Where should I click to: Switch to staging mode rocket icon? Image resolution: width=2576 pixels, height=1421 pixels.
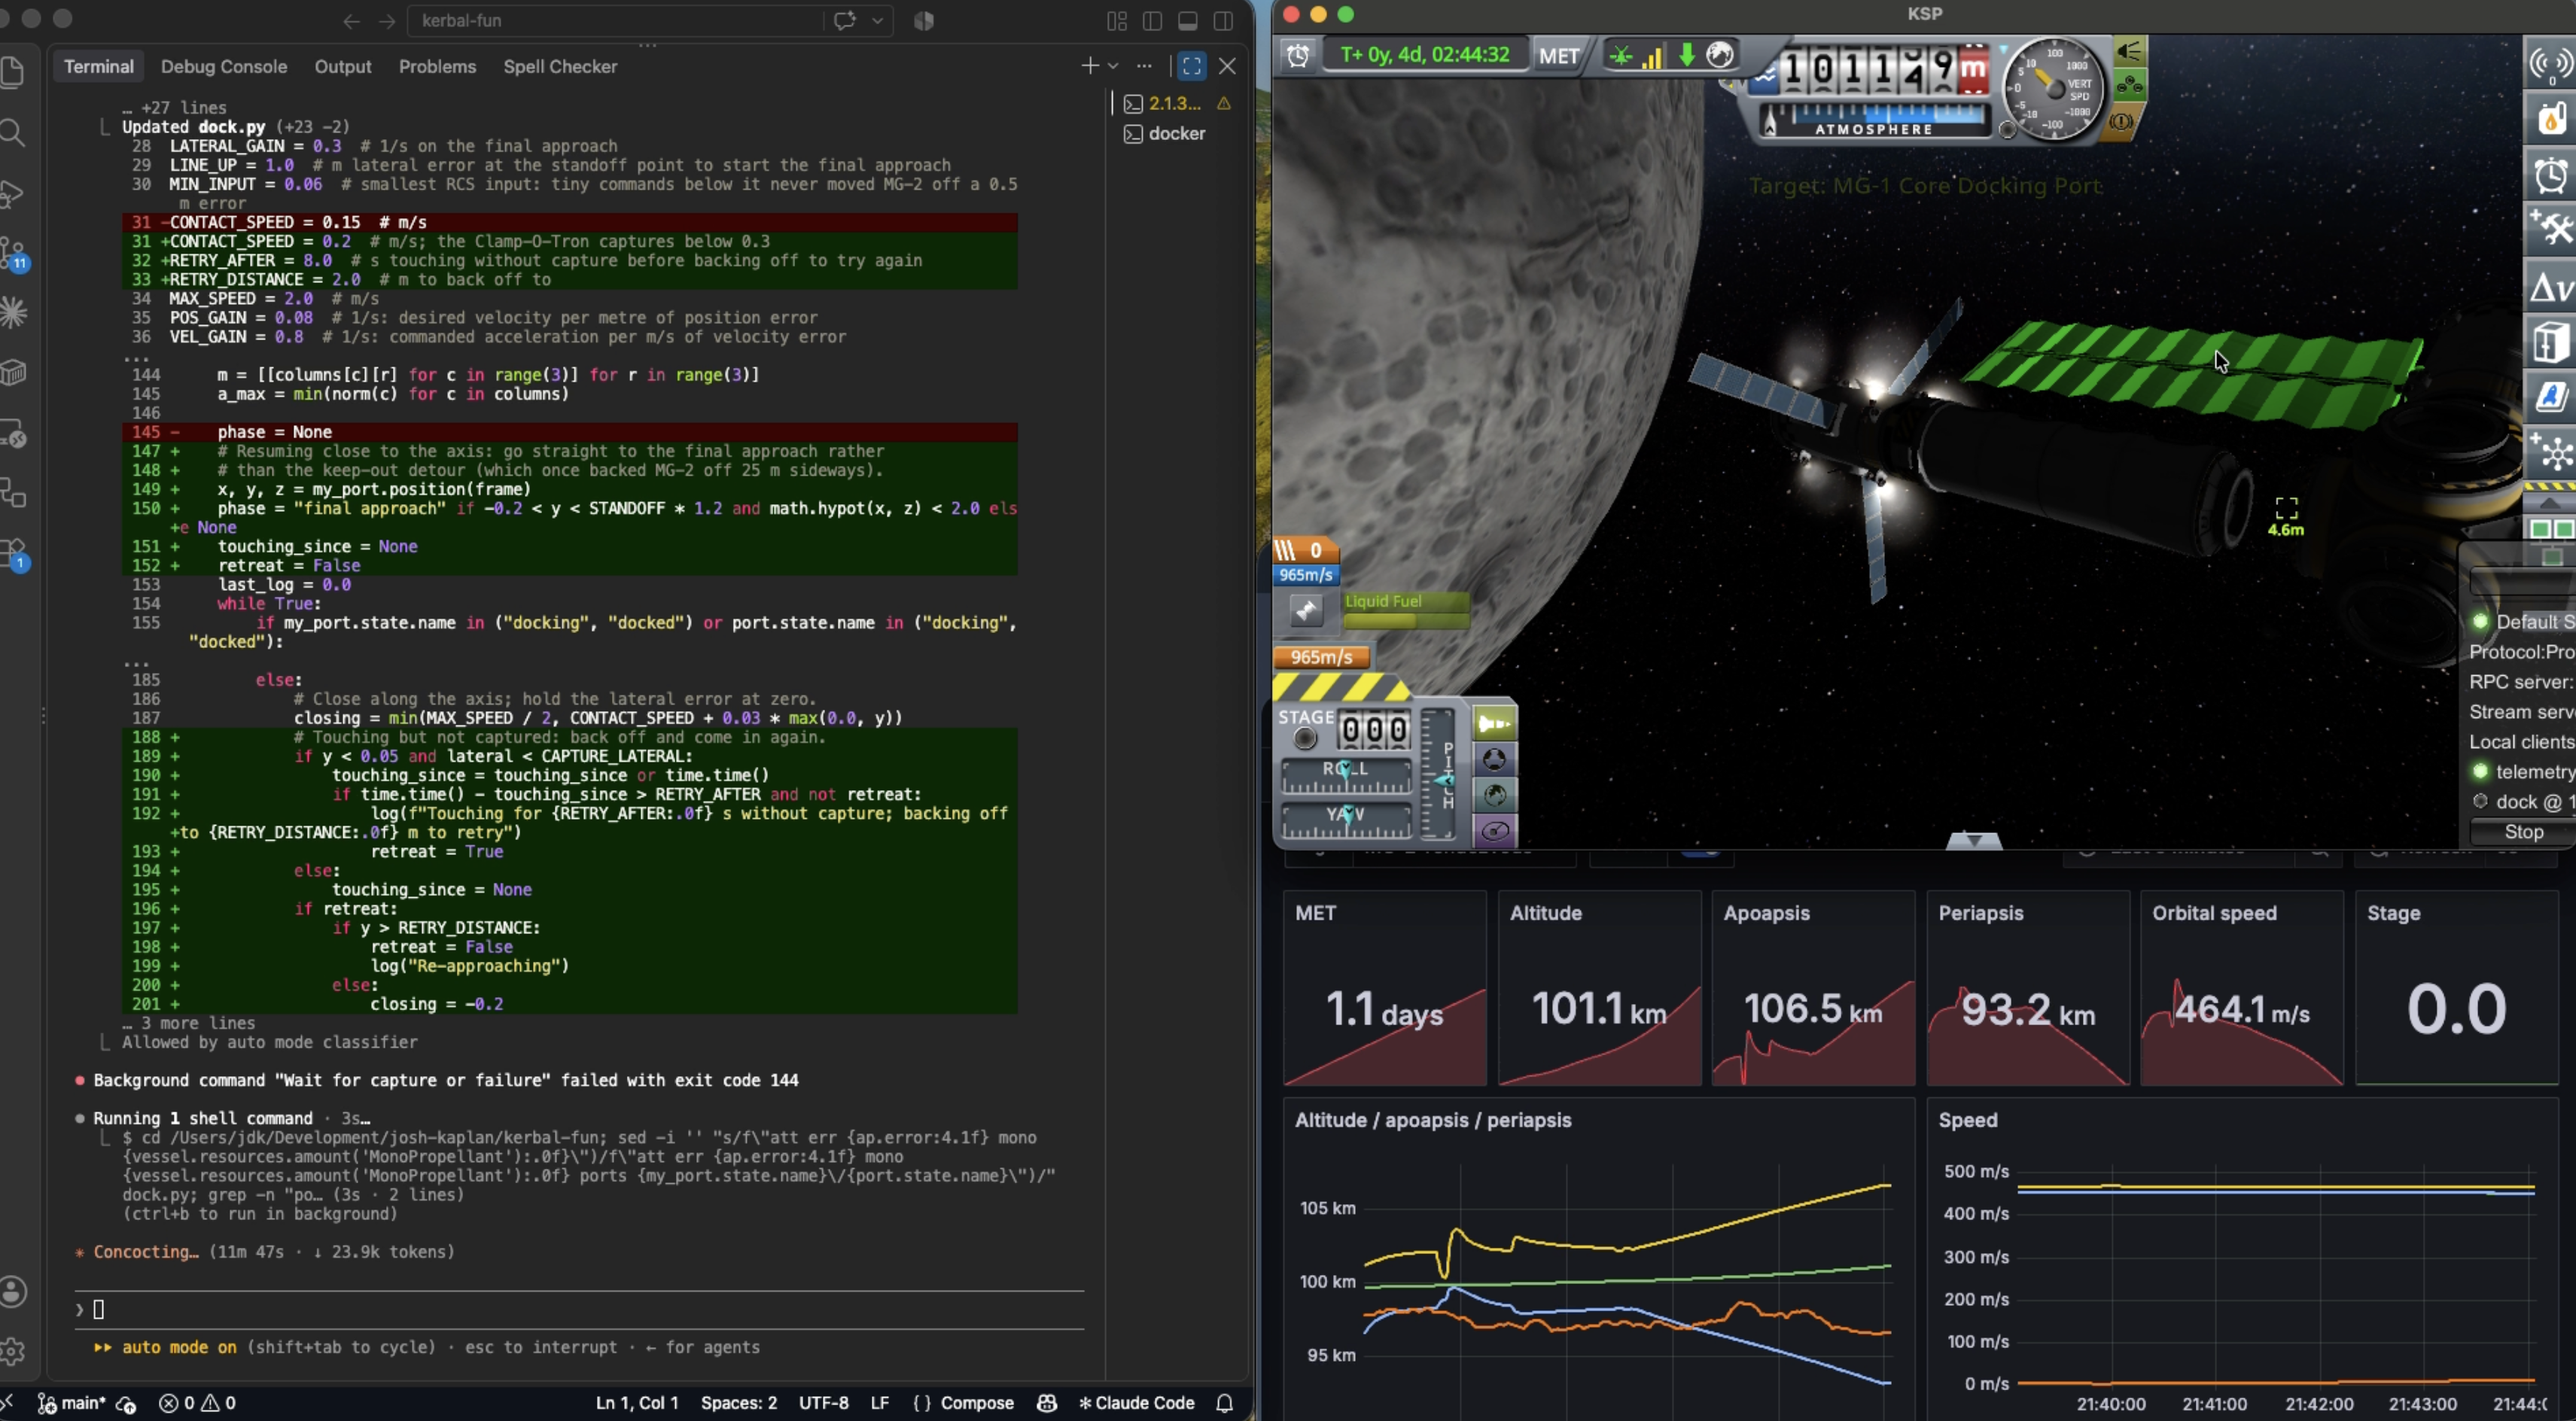(1494, 723)
